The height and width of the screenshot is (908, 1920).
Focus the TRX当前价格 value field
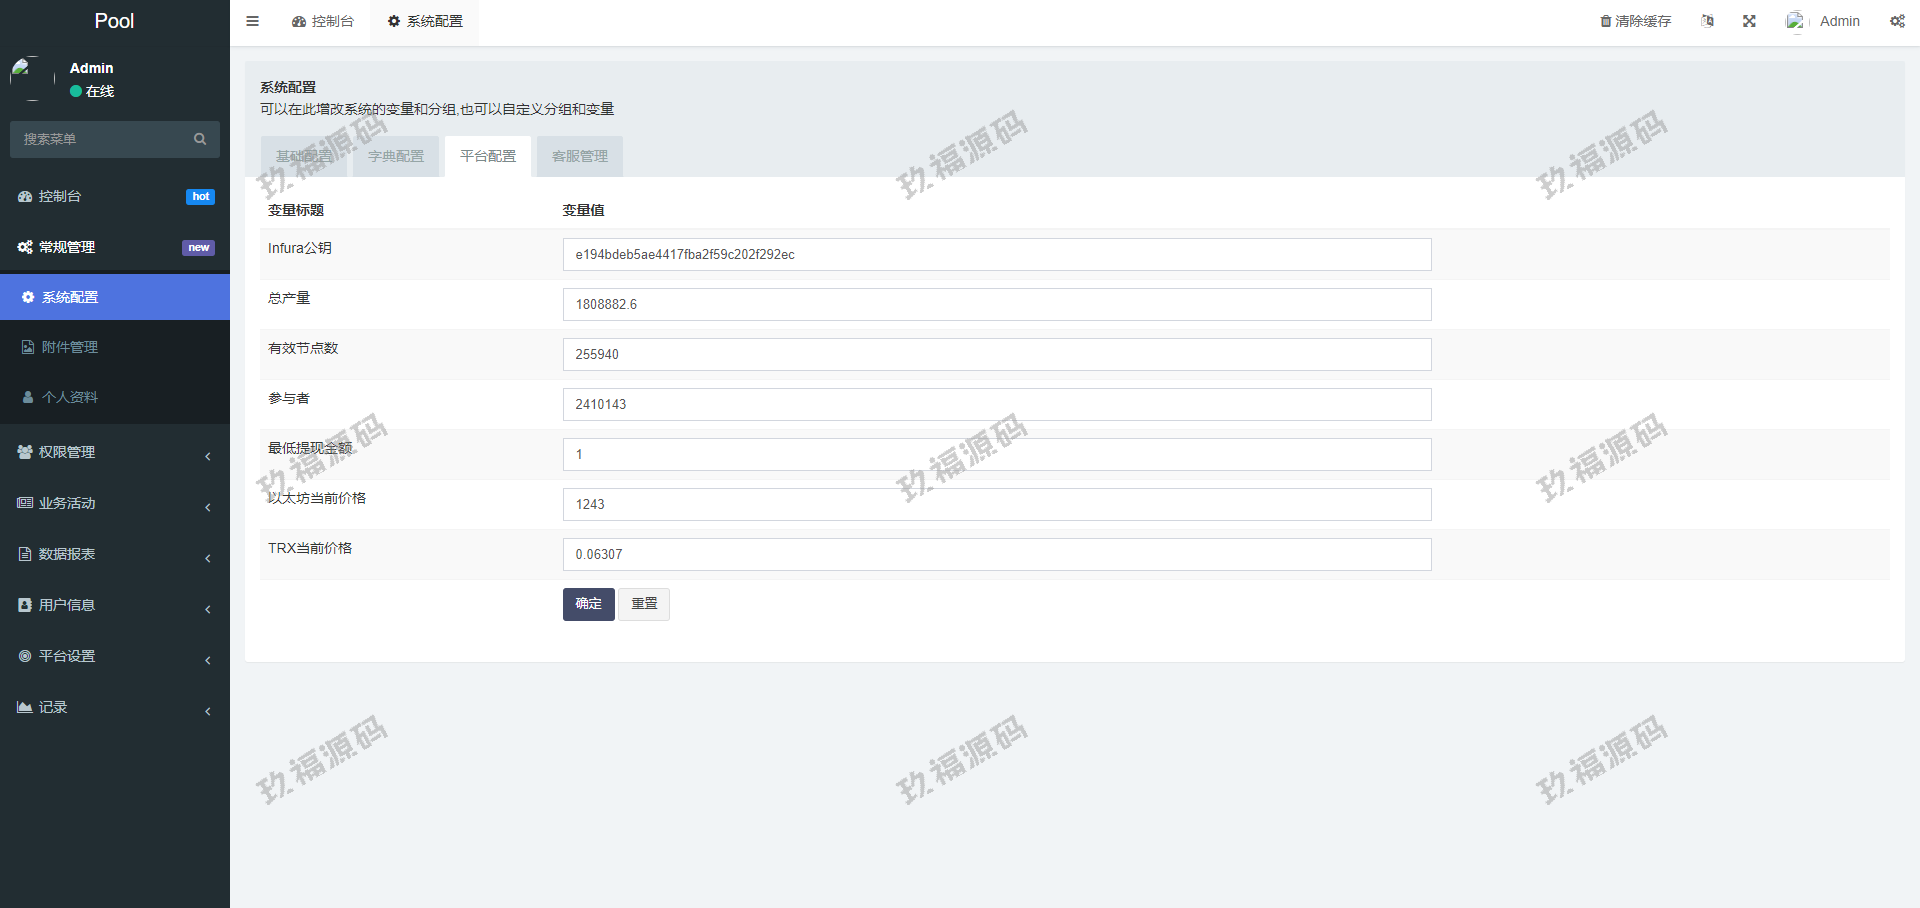click(x=996, y=554)
